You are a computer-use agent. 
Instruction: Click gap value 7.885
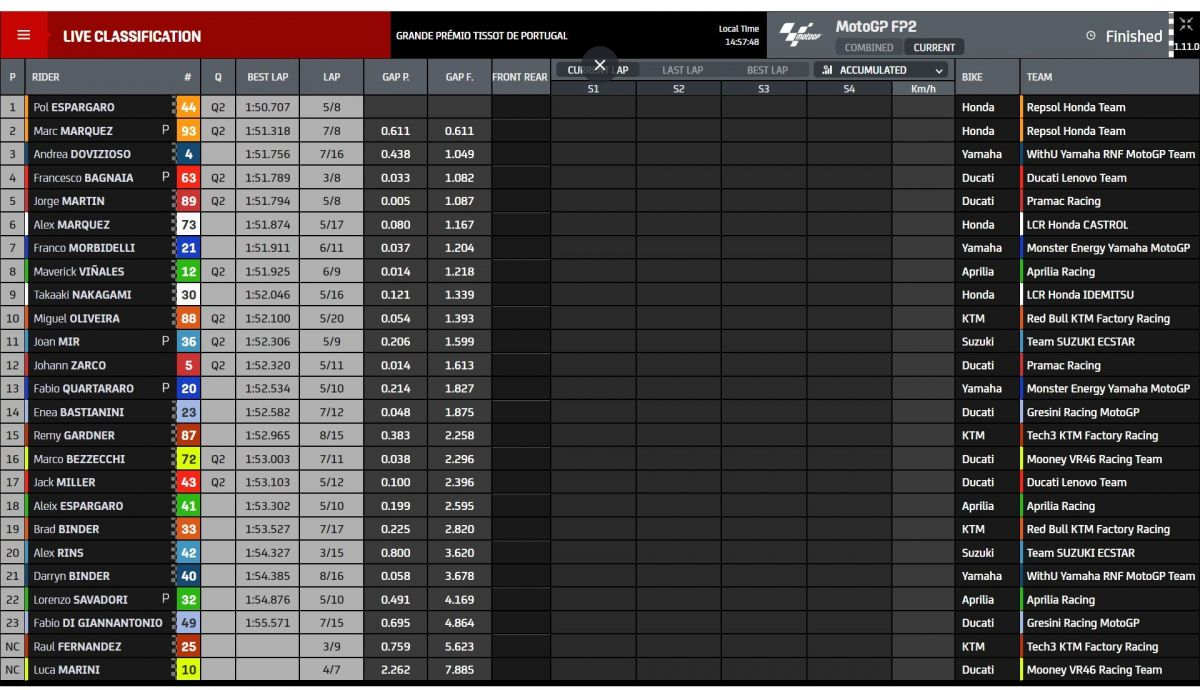coord(459,670)
